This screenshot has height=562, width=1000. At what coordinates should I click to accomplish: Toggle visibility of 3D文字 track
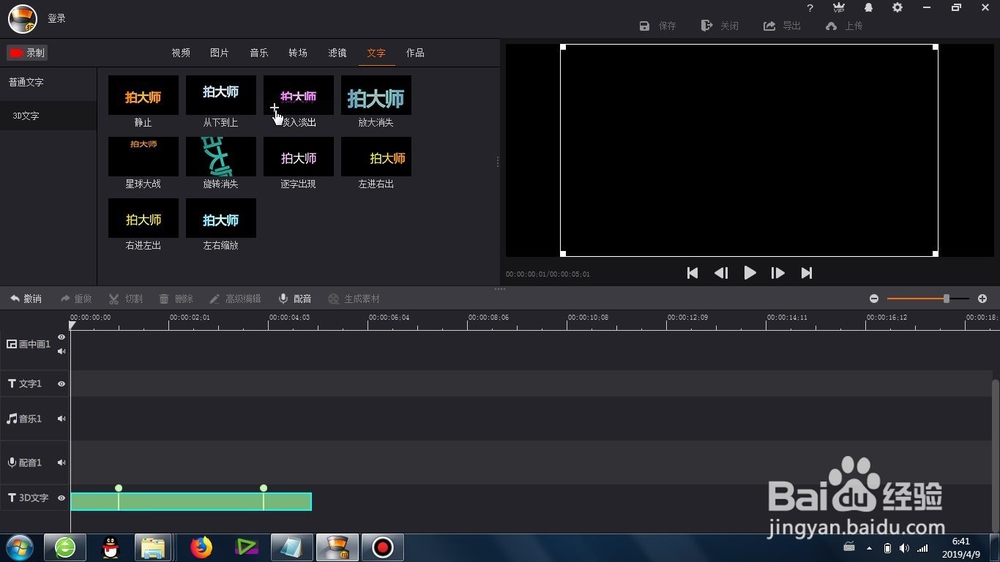coord(61,498)
